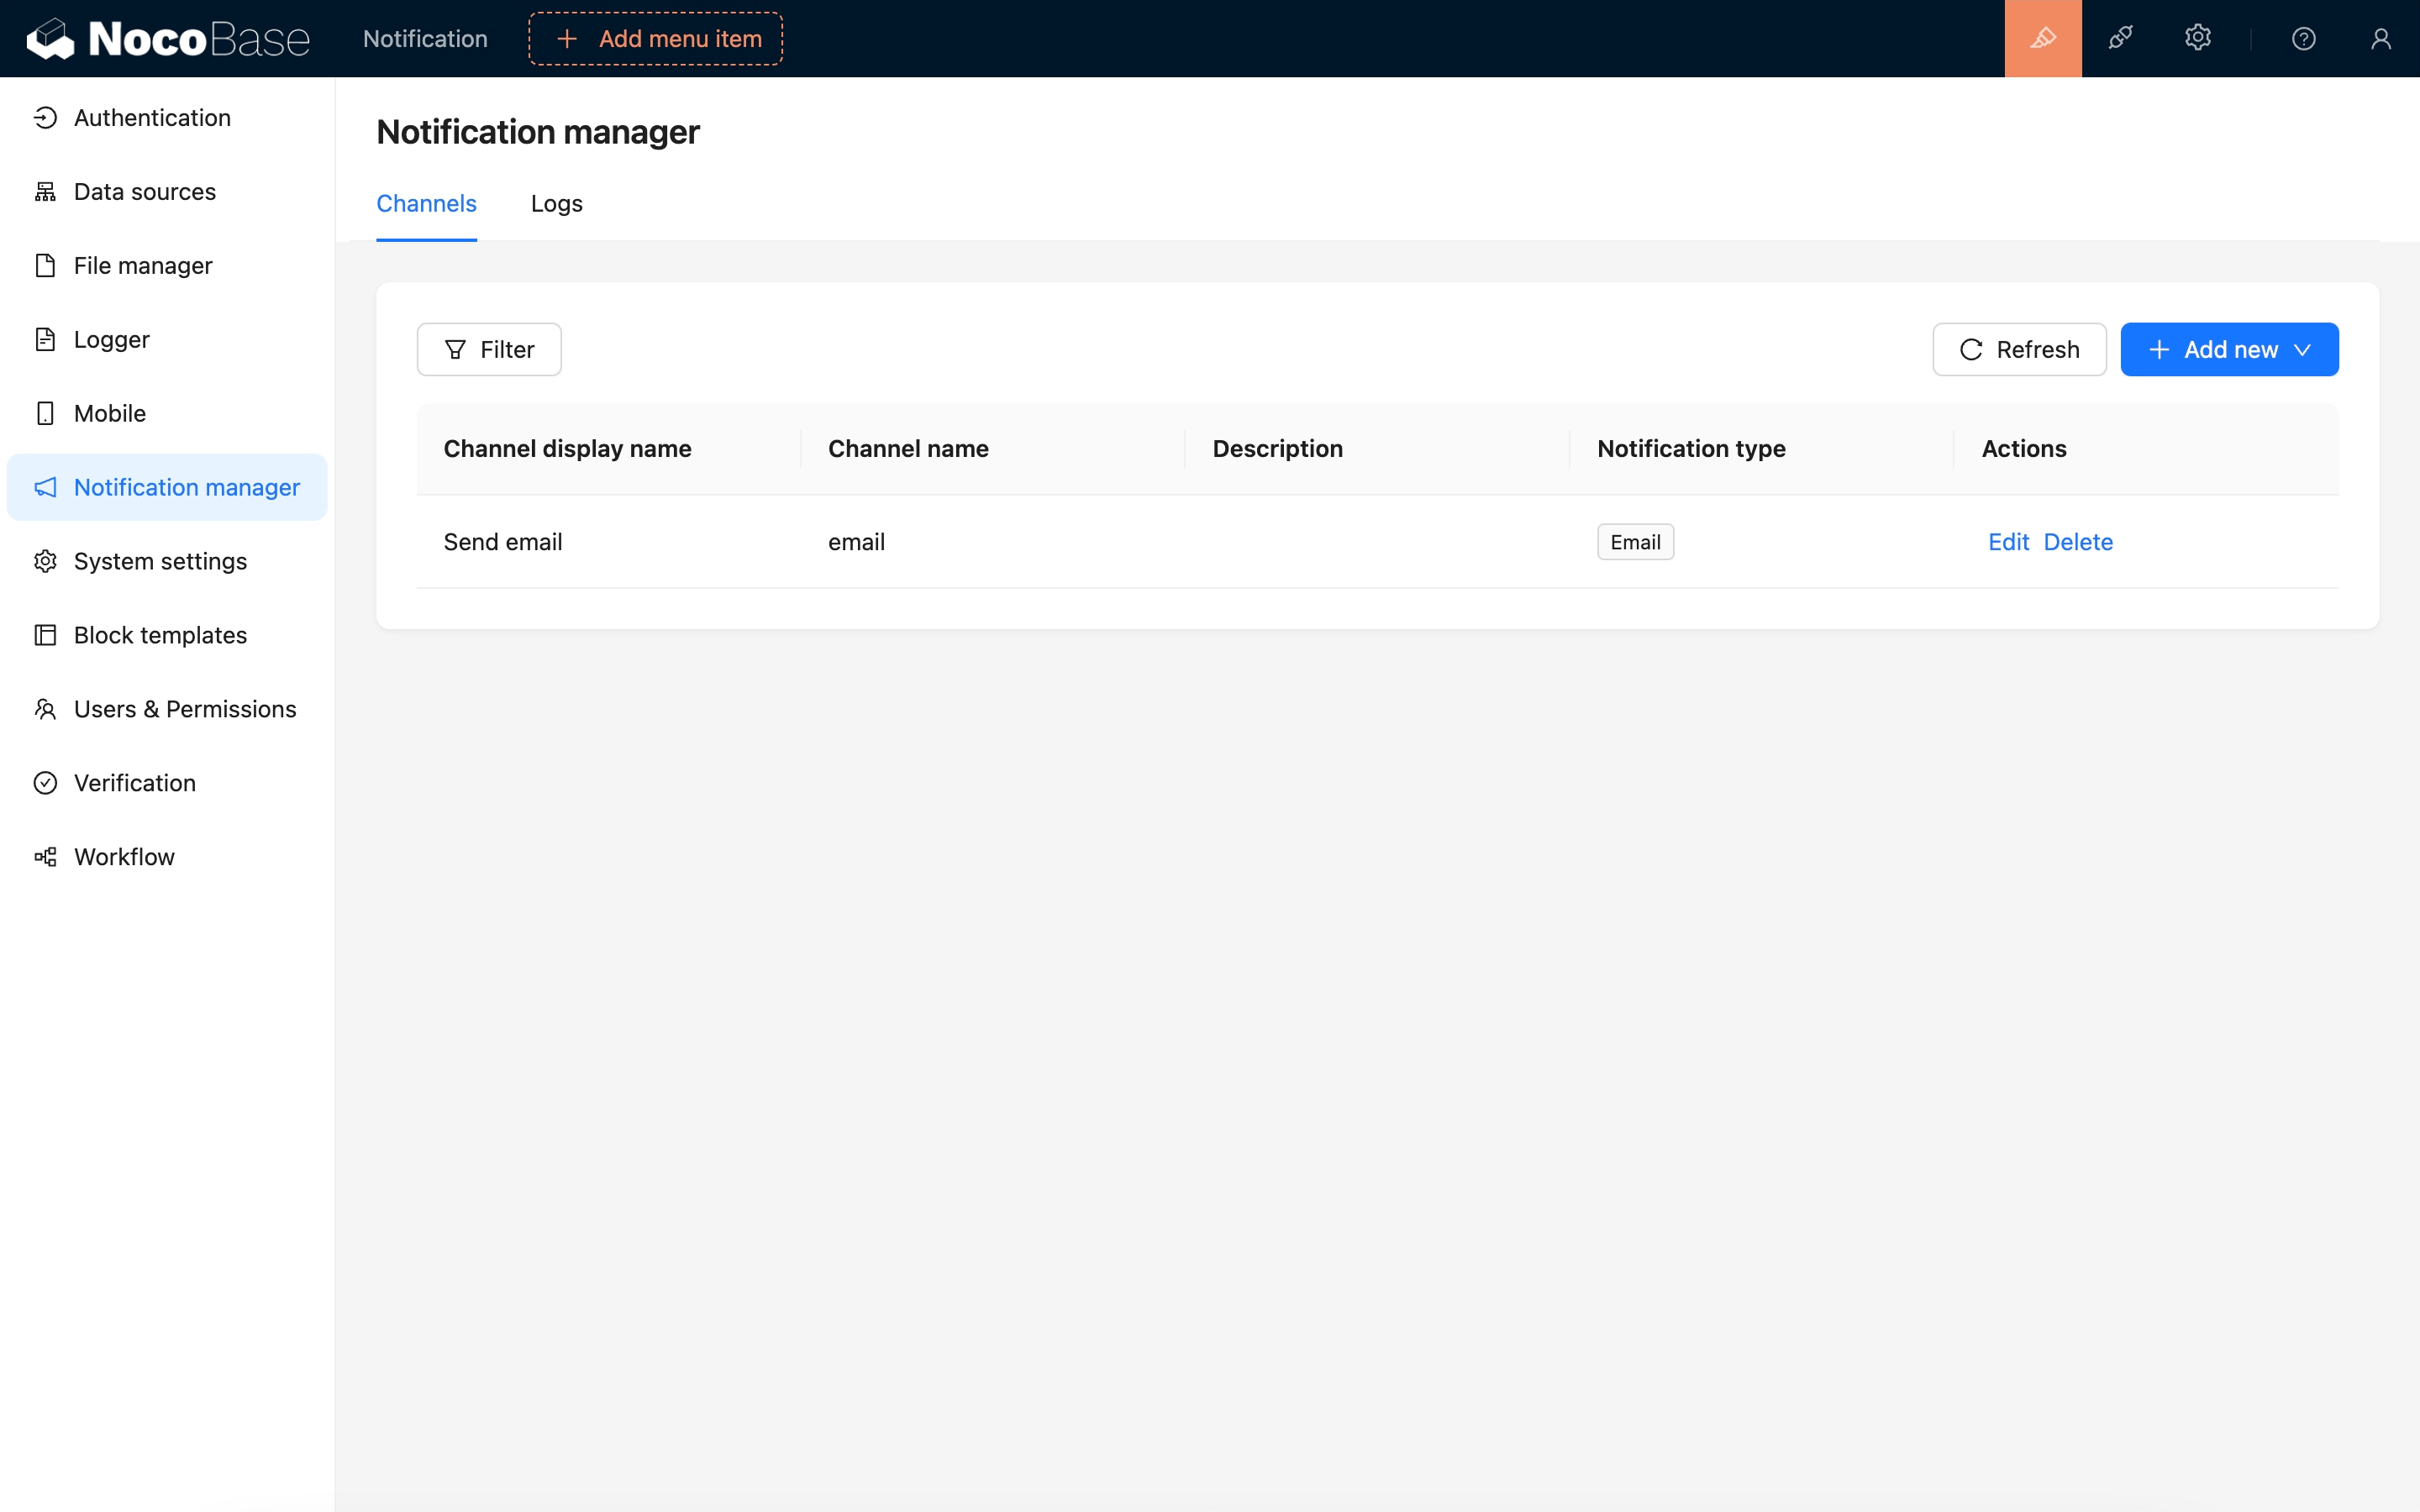
Task: Open Authentication settings in sidebar
Action: [152, 118]
